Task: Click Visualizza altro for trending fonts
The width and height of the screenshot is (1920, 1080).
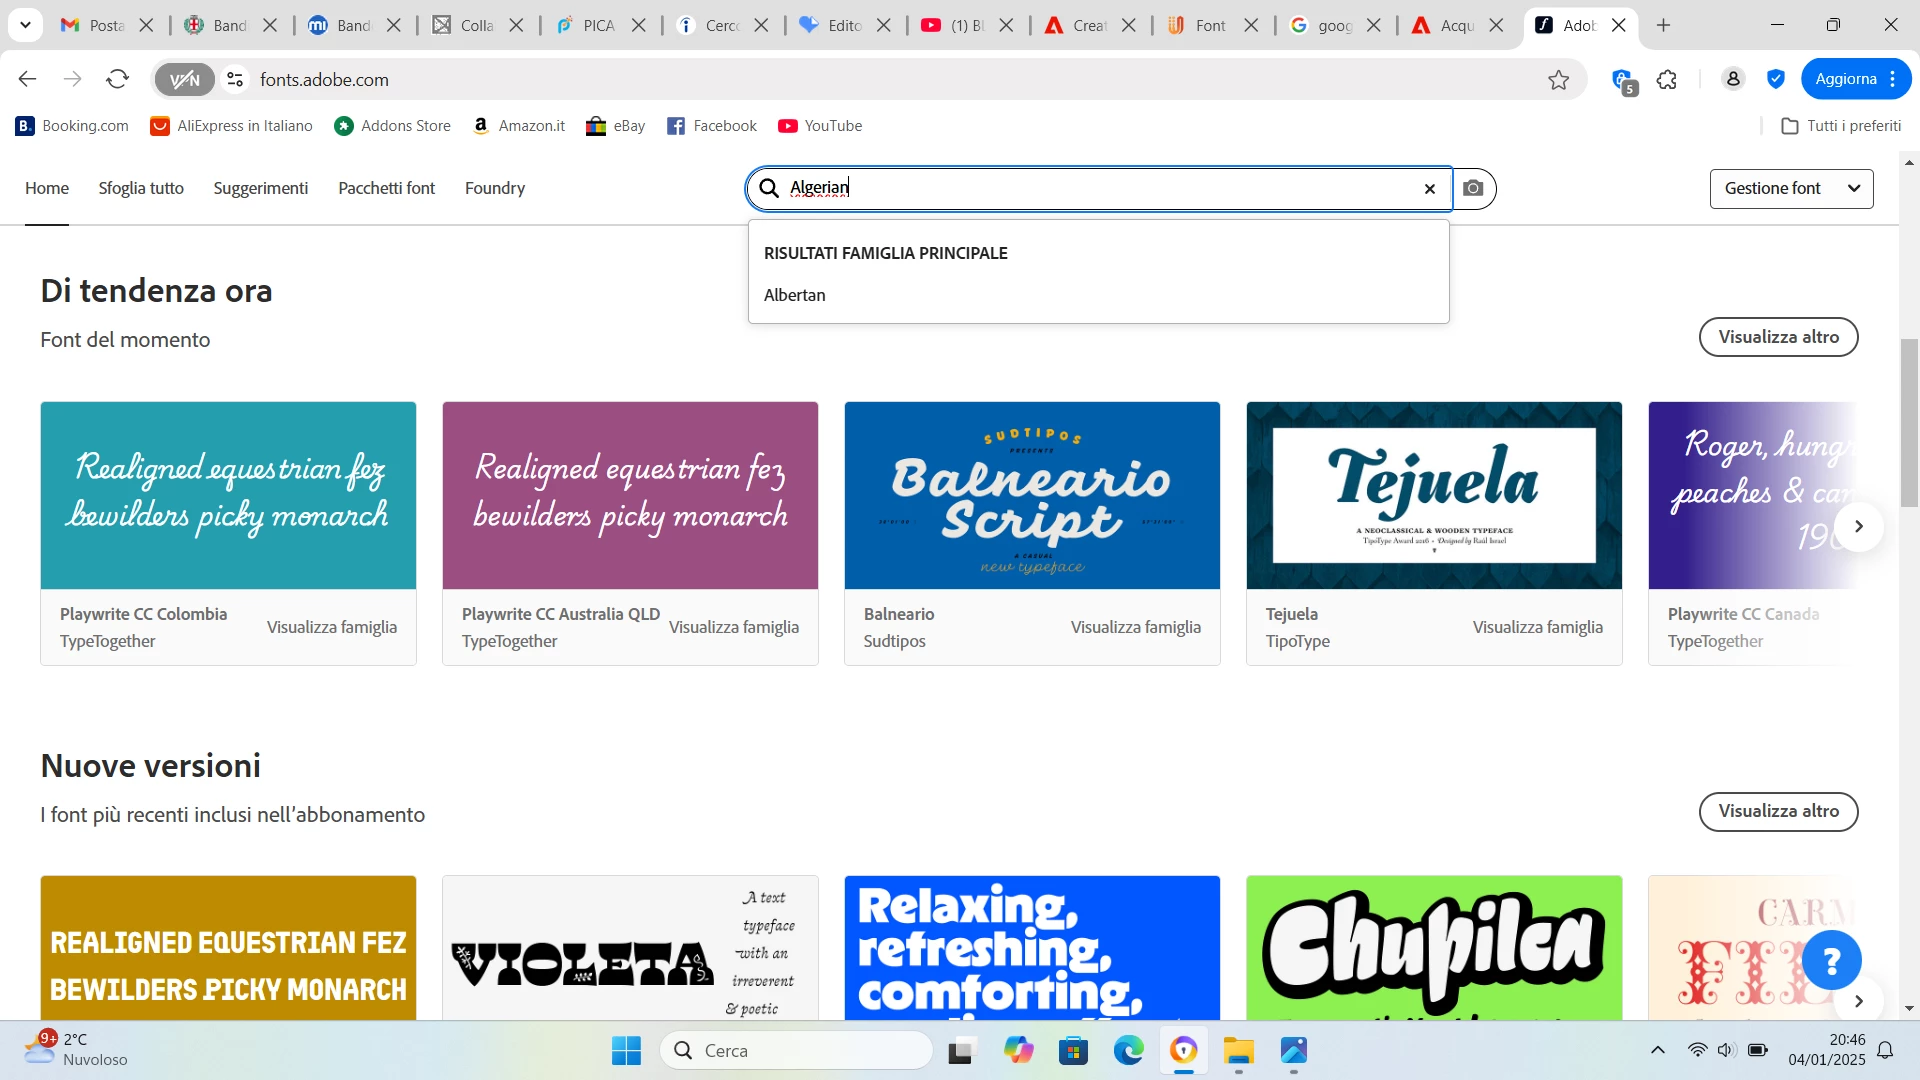Action: [x=1778, y=337]
